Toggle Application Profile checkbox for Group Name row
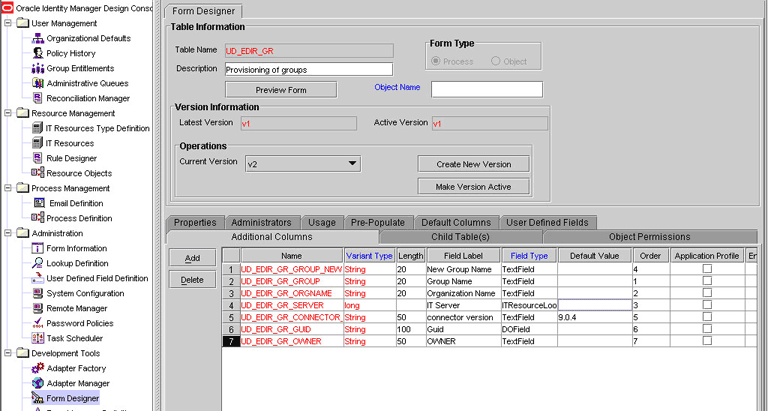The width and height of the screenshot is (768, 411). (x=707, y=281)
